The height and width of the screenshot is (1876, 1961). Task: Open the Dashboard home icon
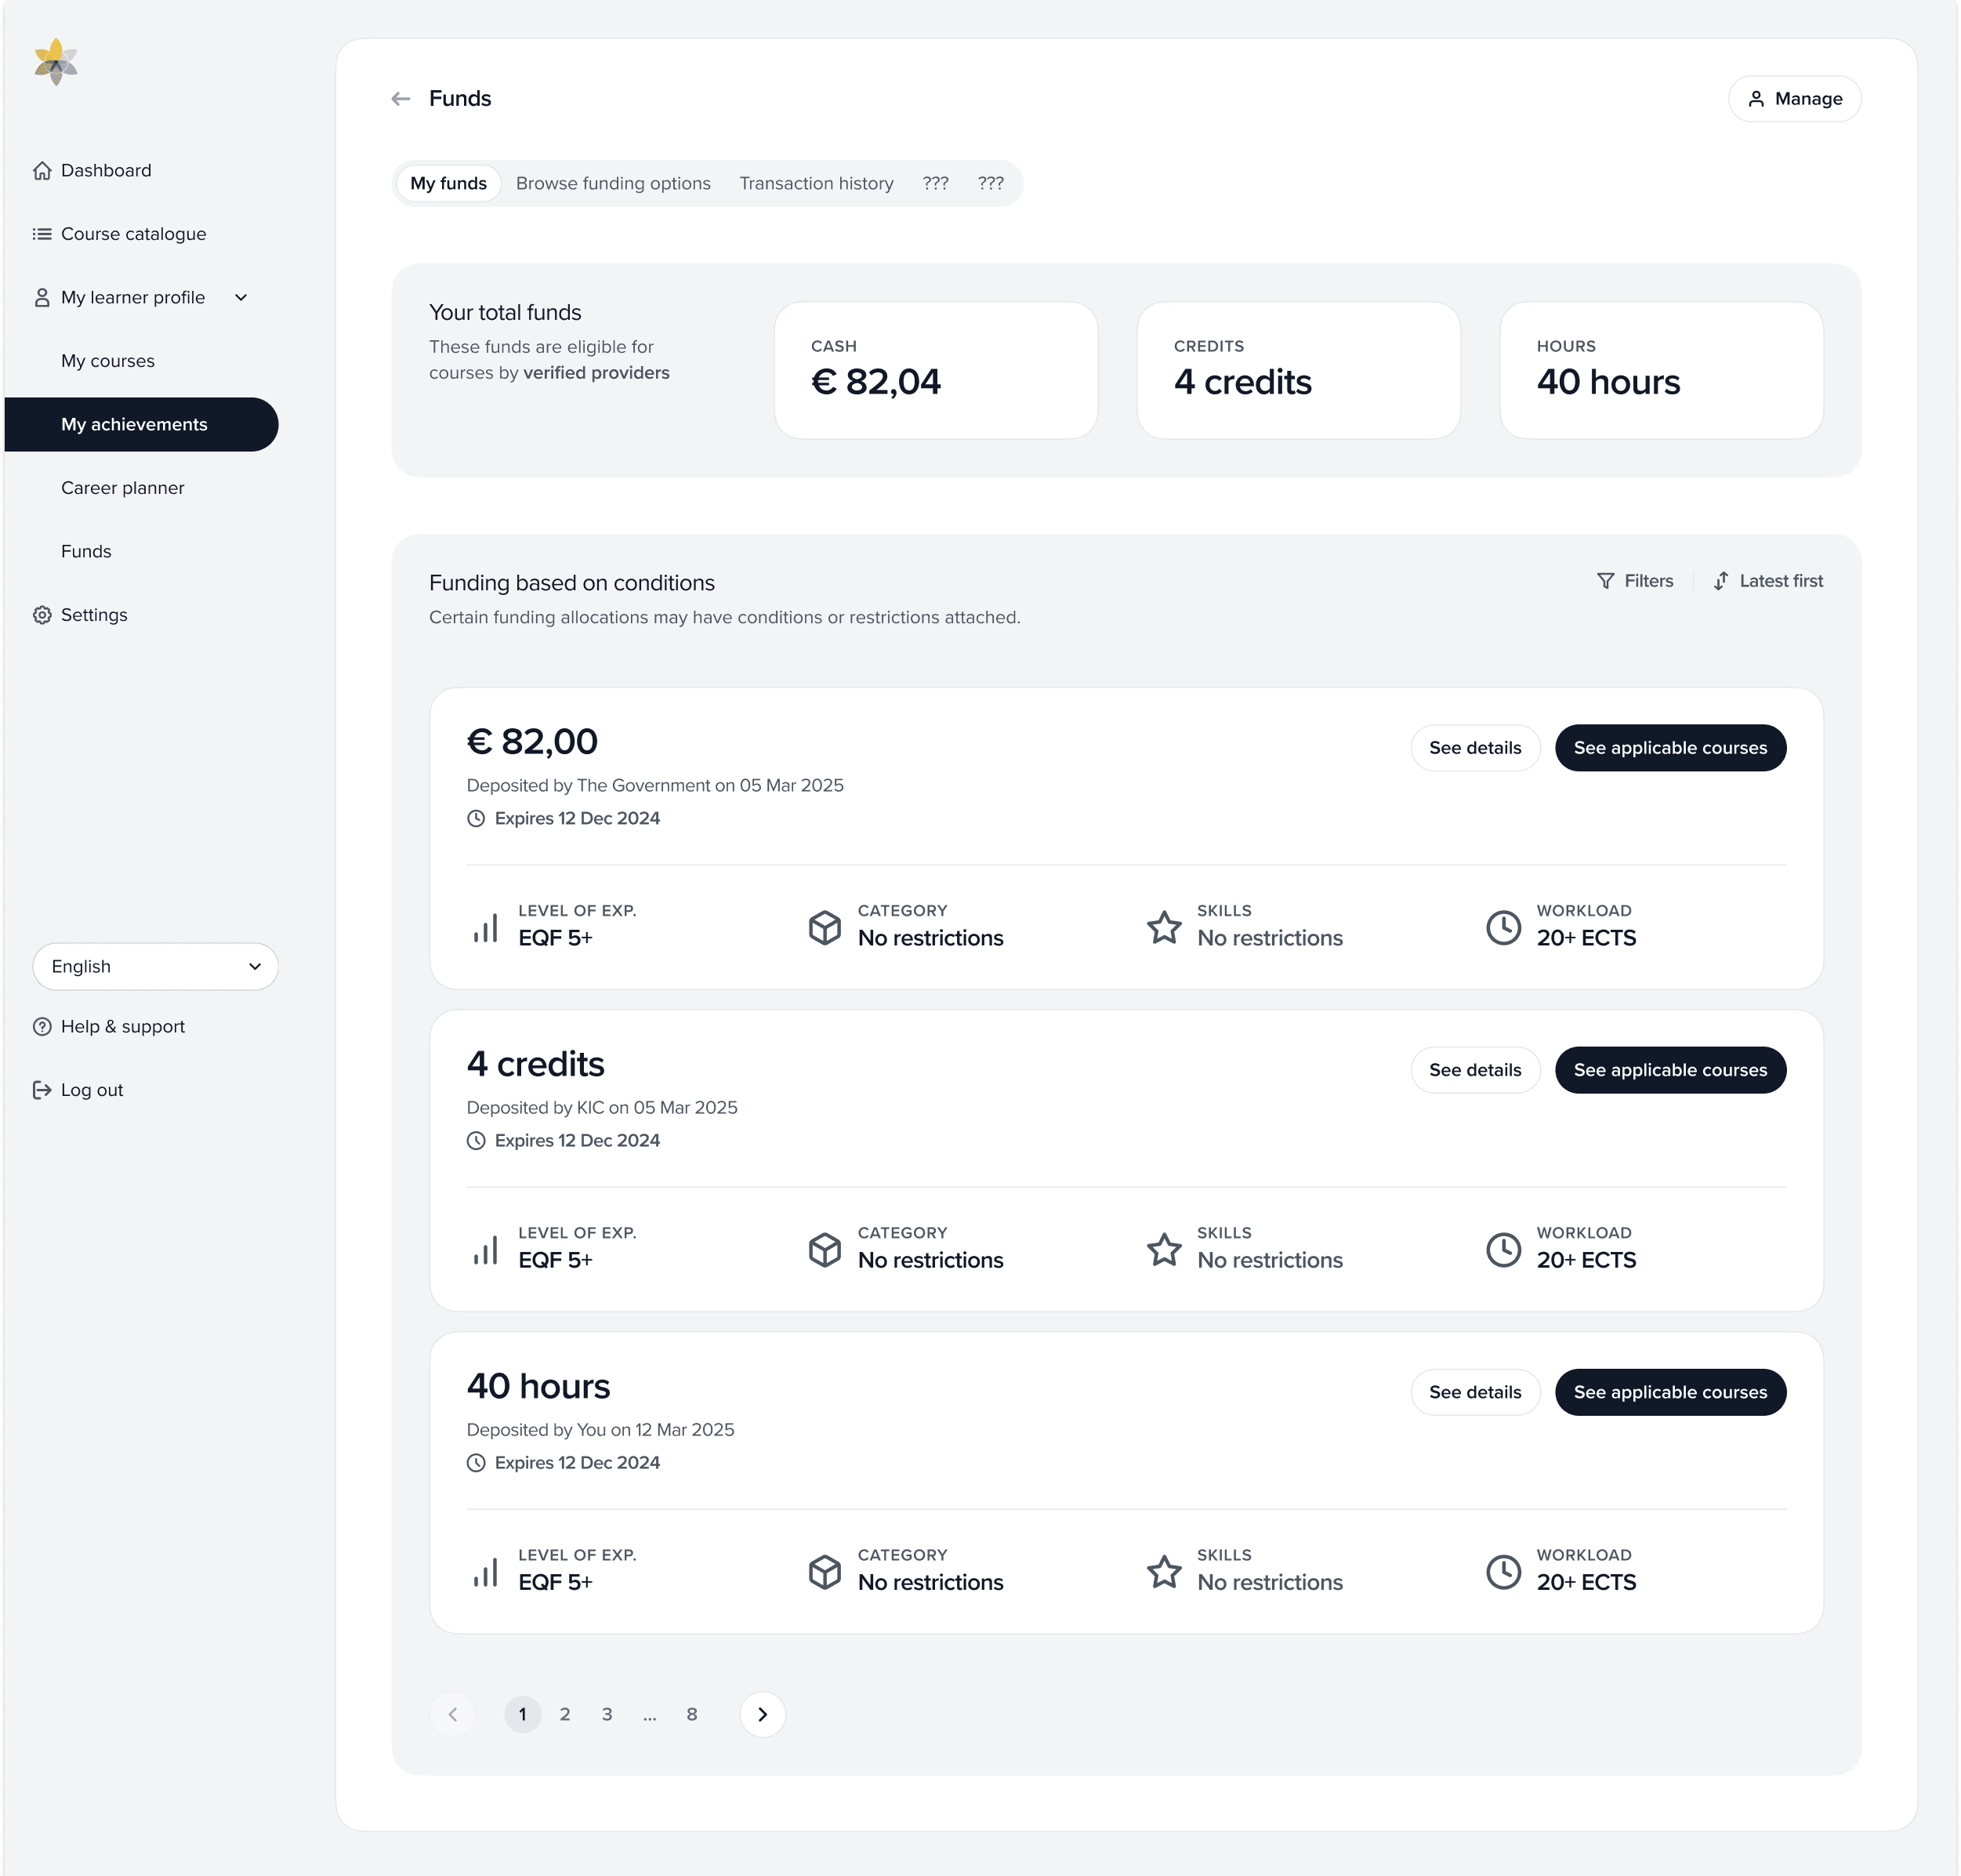[42, 170]
